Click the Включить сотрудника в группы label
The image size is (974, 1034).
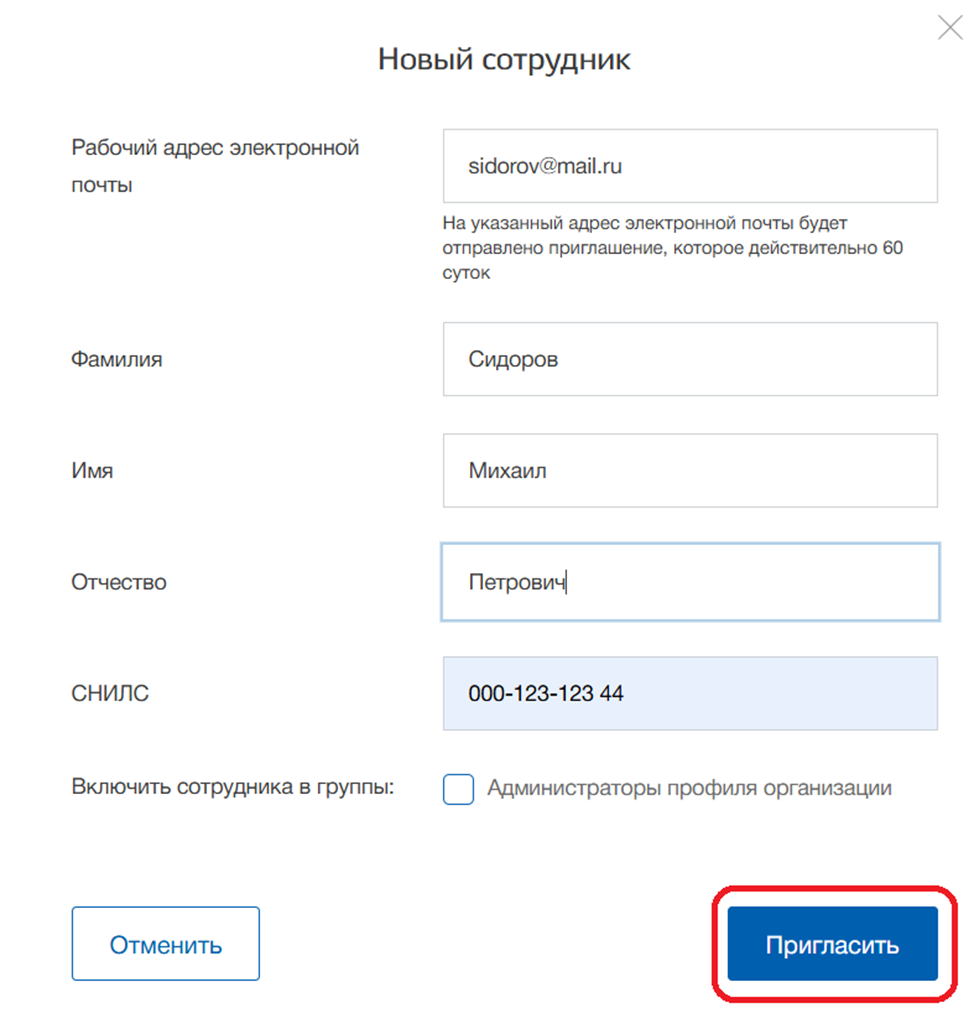tap(233, 787)
